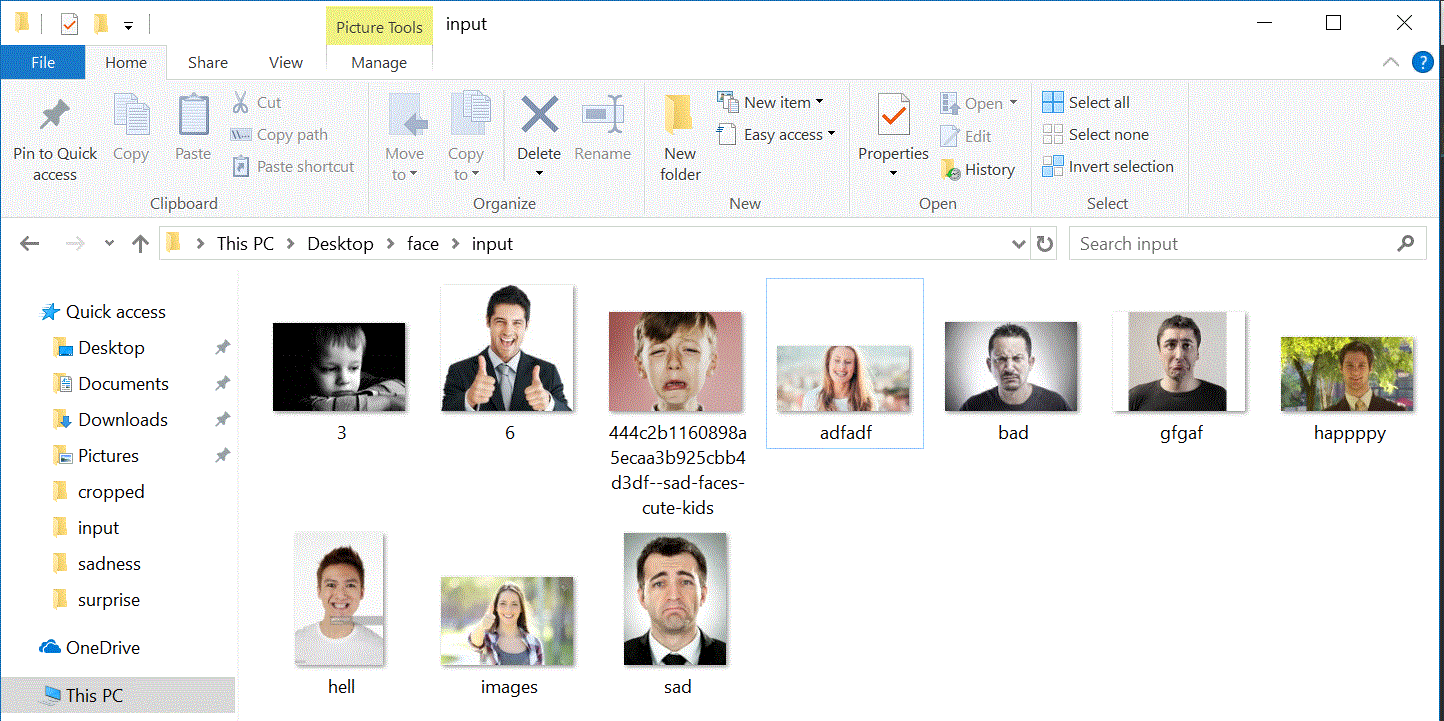Click Desktop in the address breadcrumb
The height and width of the screenshot is (721, 1444).
coord(340,243)
